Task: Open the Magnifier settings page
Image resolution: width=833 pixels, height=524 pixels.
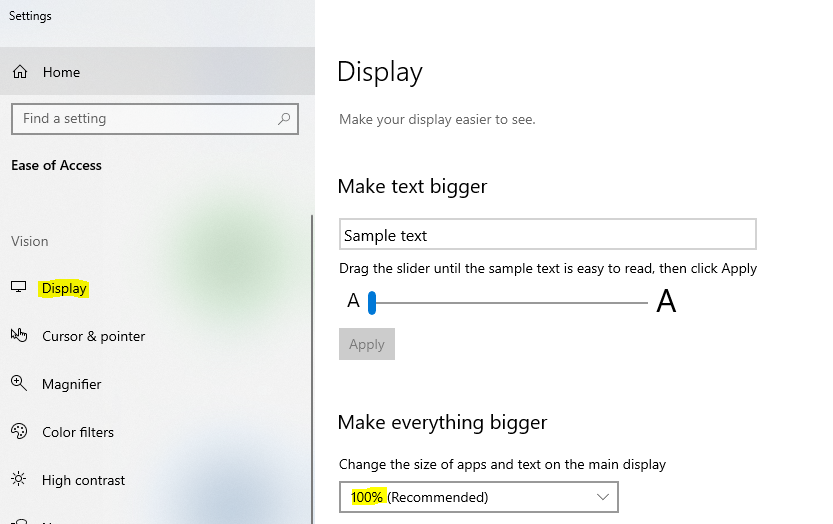Action: click(x=71, y=384)
